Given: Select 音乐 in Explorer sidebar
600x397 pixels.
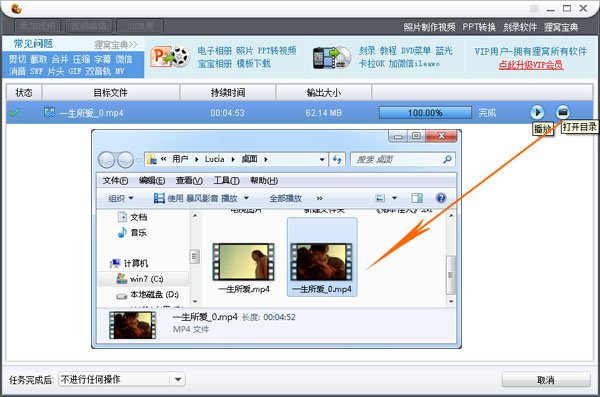Looking at the screenshot, I should click(x=132, y=232).
